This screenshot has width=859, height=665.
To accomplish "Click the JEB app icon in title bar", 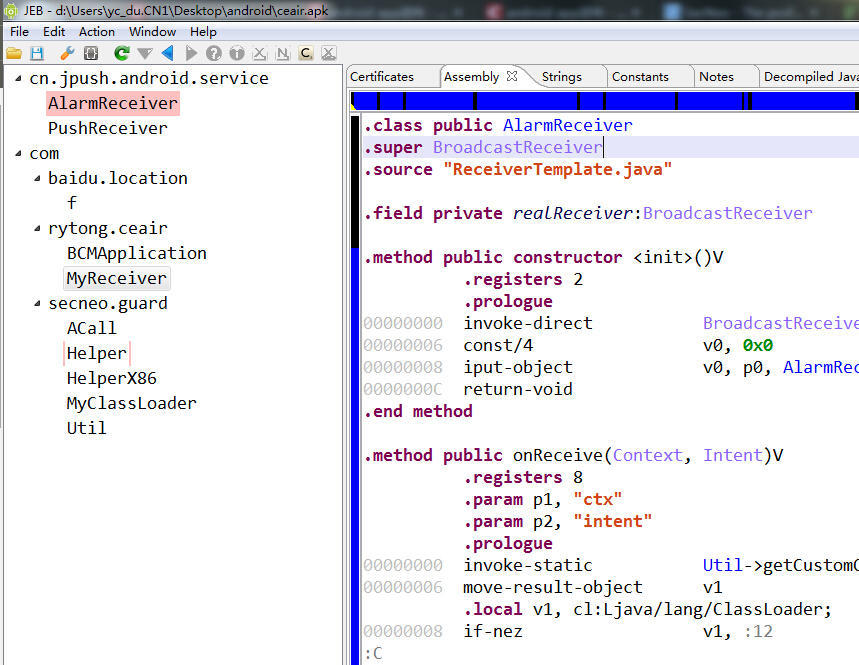I will (10, 10).
